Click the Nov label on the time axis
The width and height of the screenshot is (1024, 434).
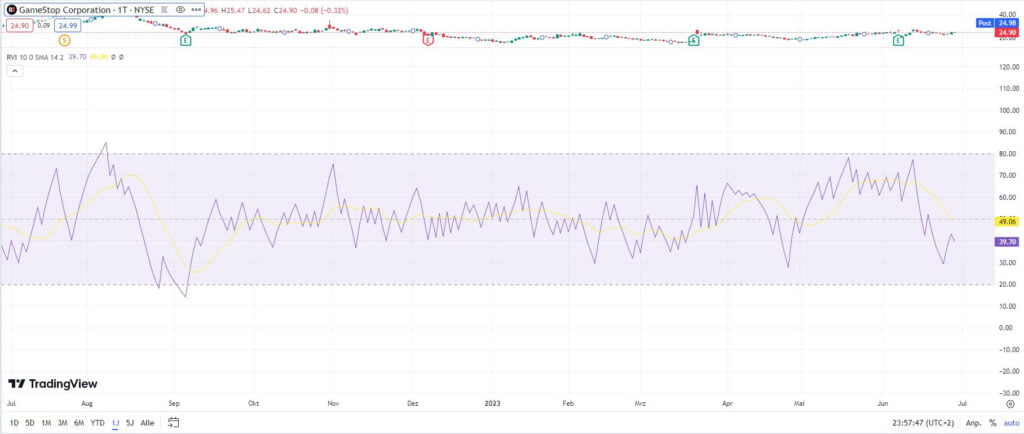pos(333,404)
